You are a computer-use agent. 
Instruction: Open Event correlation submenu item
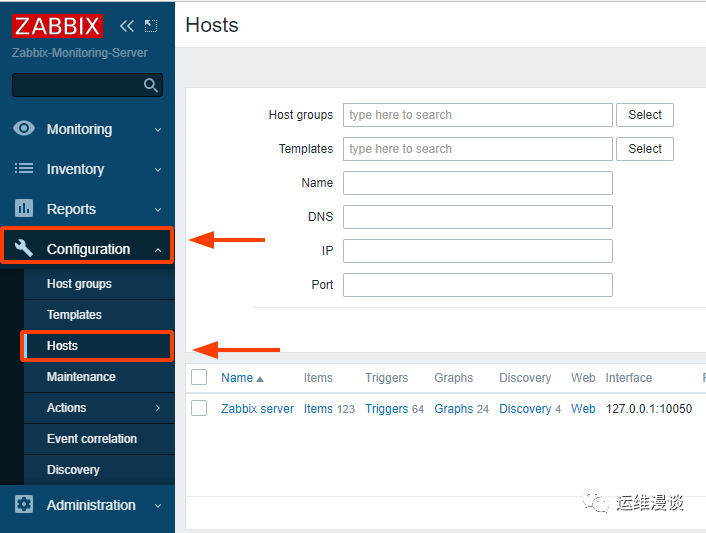(99, 439)
